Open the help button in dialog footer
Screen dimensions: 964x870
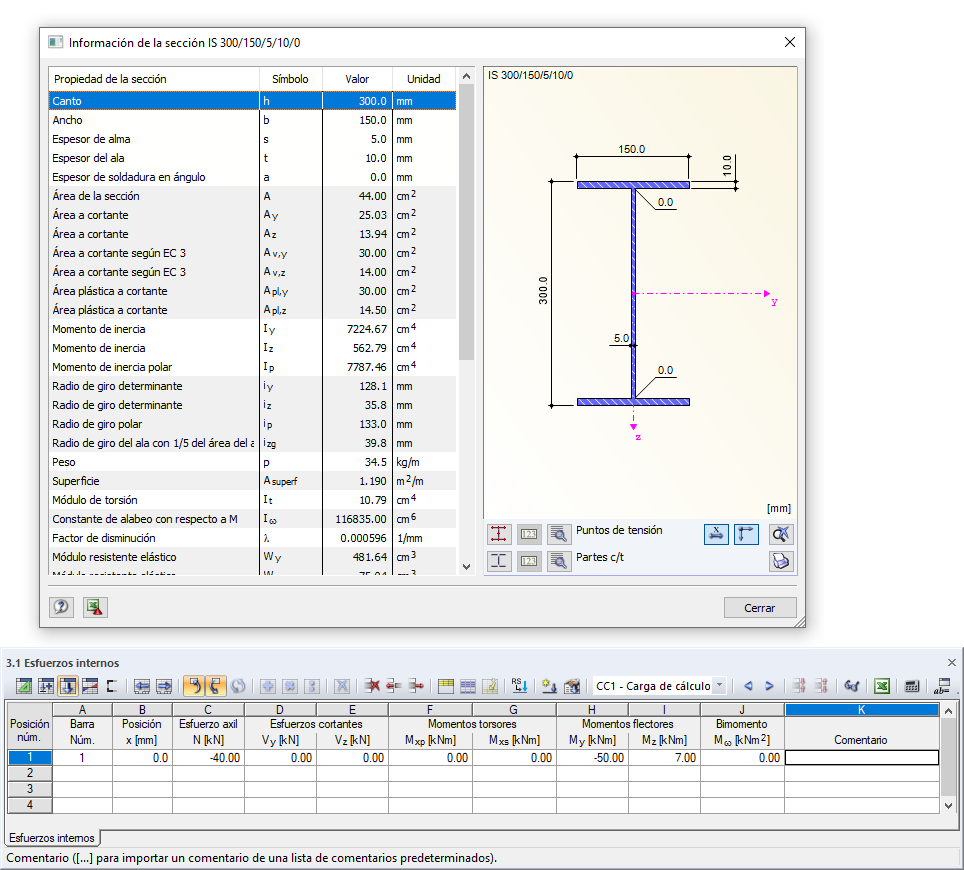(62, 607)
